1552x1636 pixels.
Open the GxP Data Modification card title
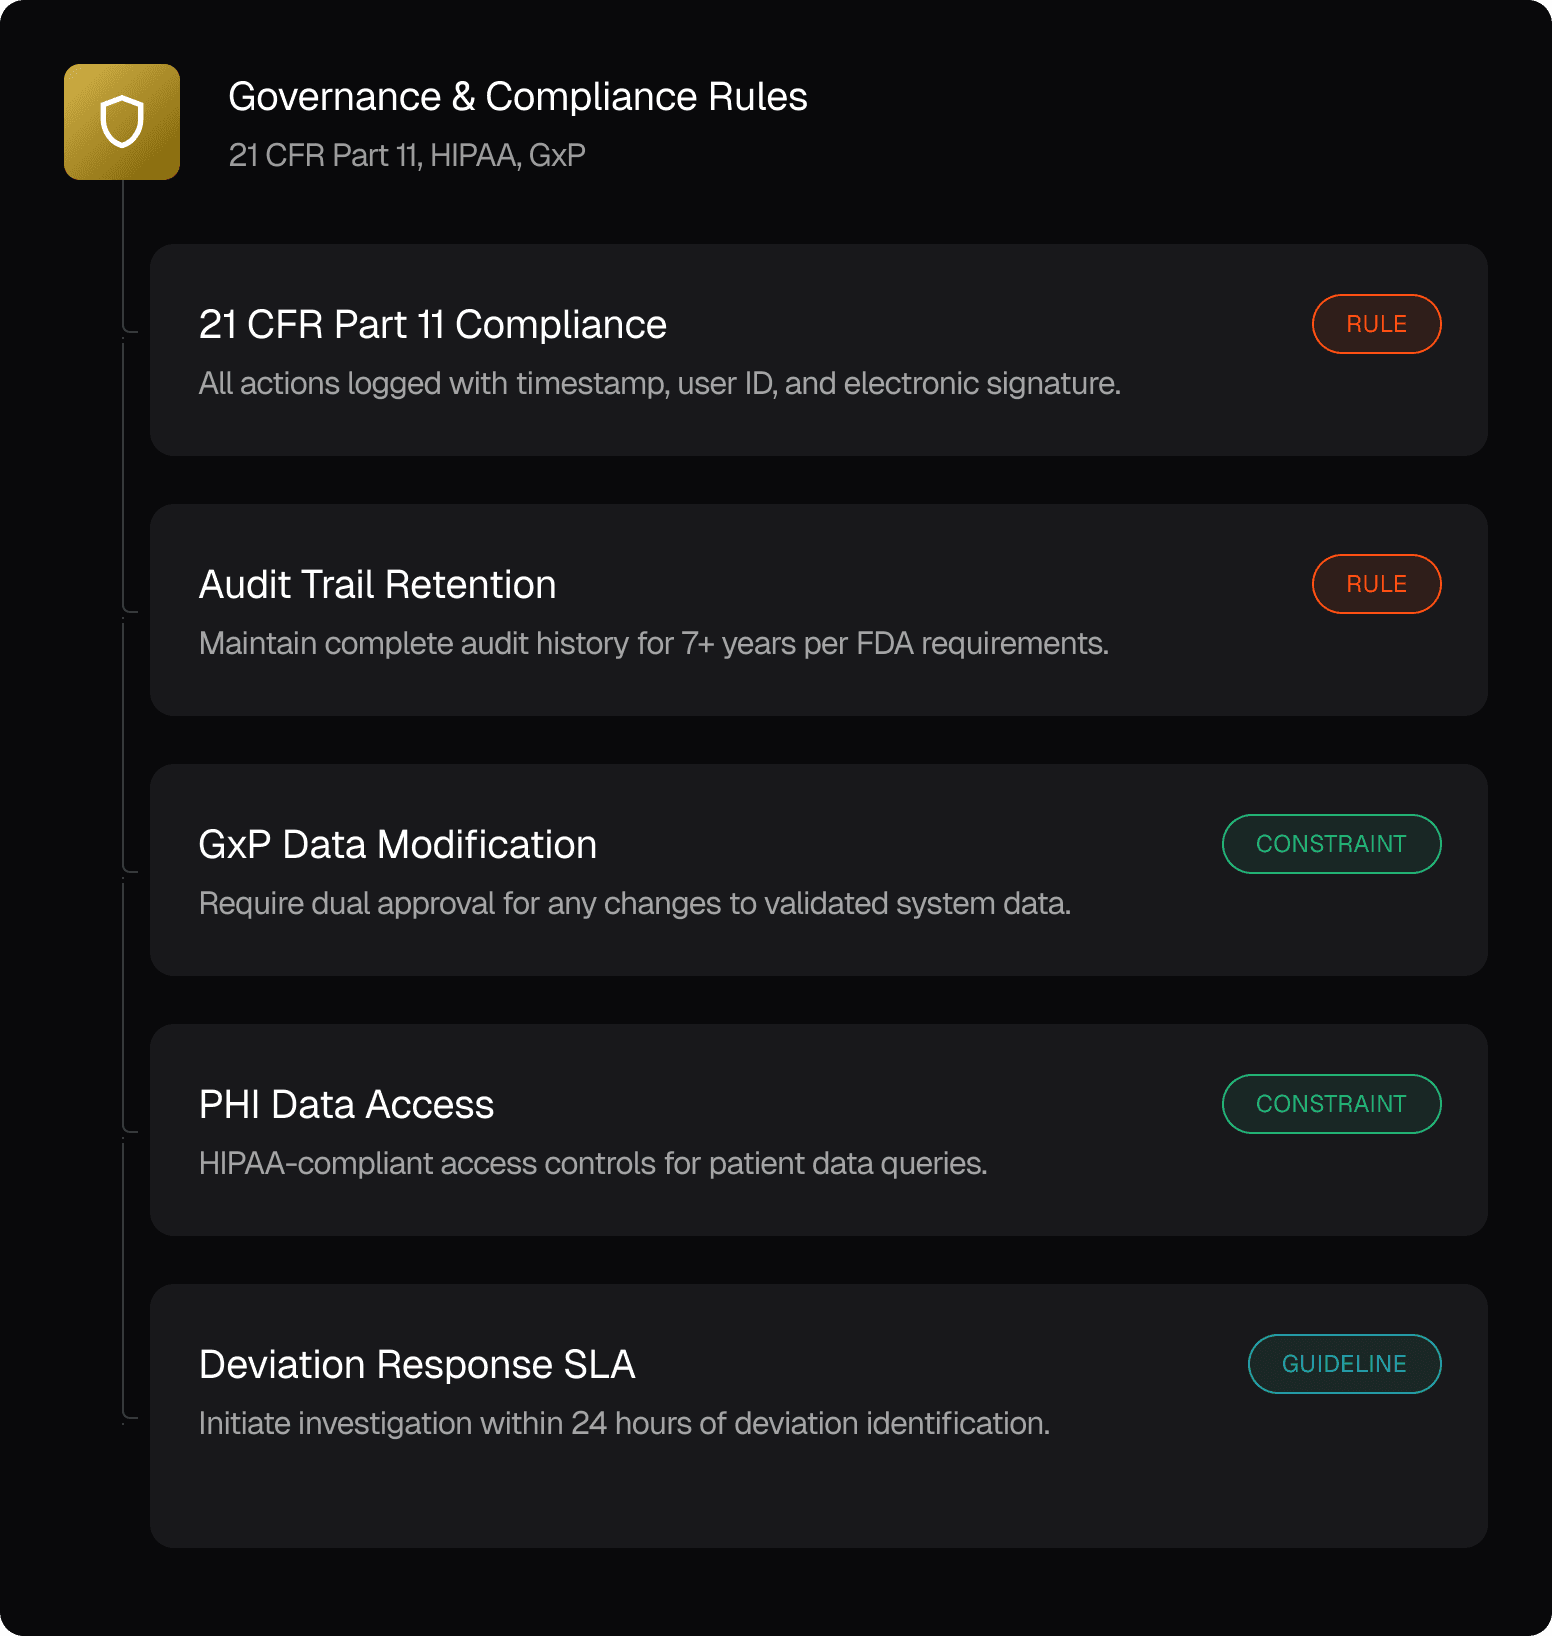coord(397,845)
